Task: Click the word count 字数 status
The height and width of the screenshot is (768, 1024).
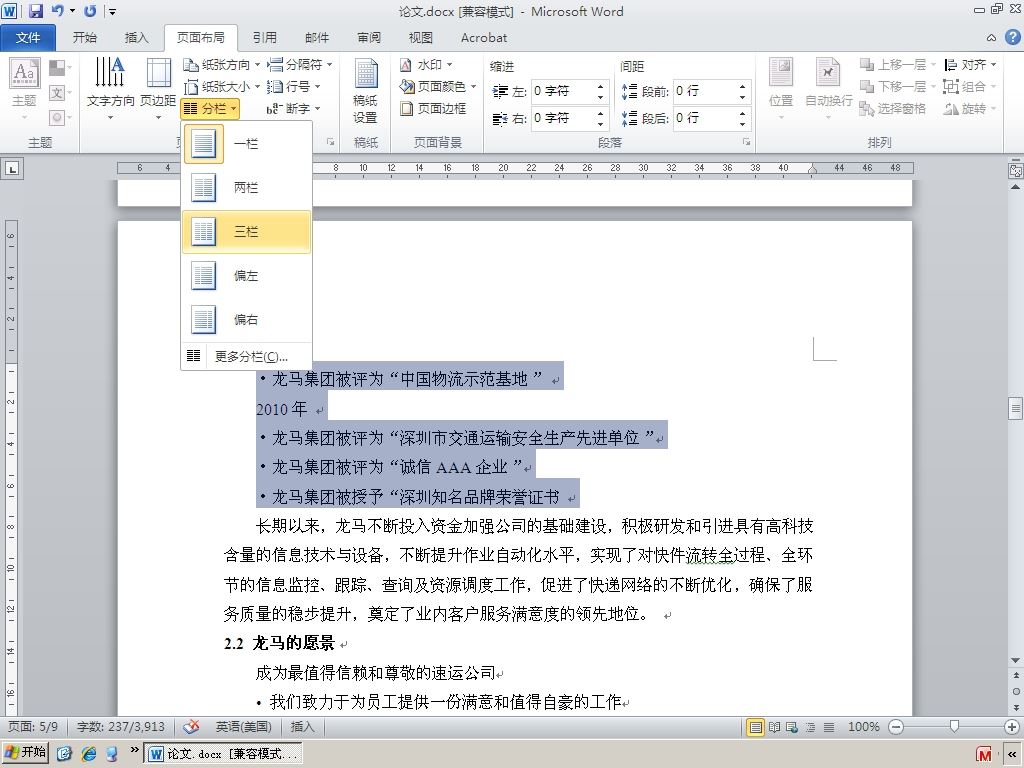Action: point(121,727)
